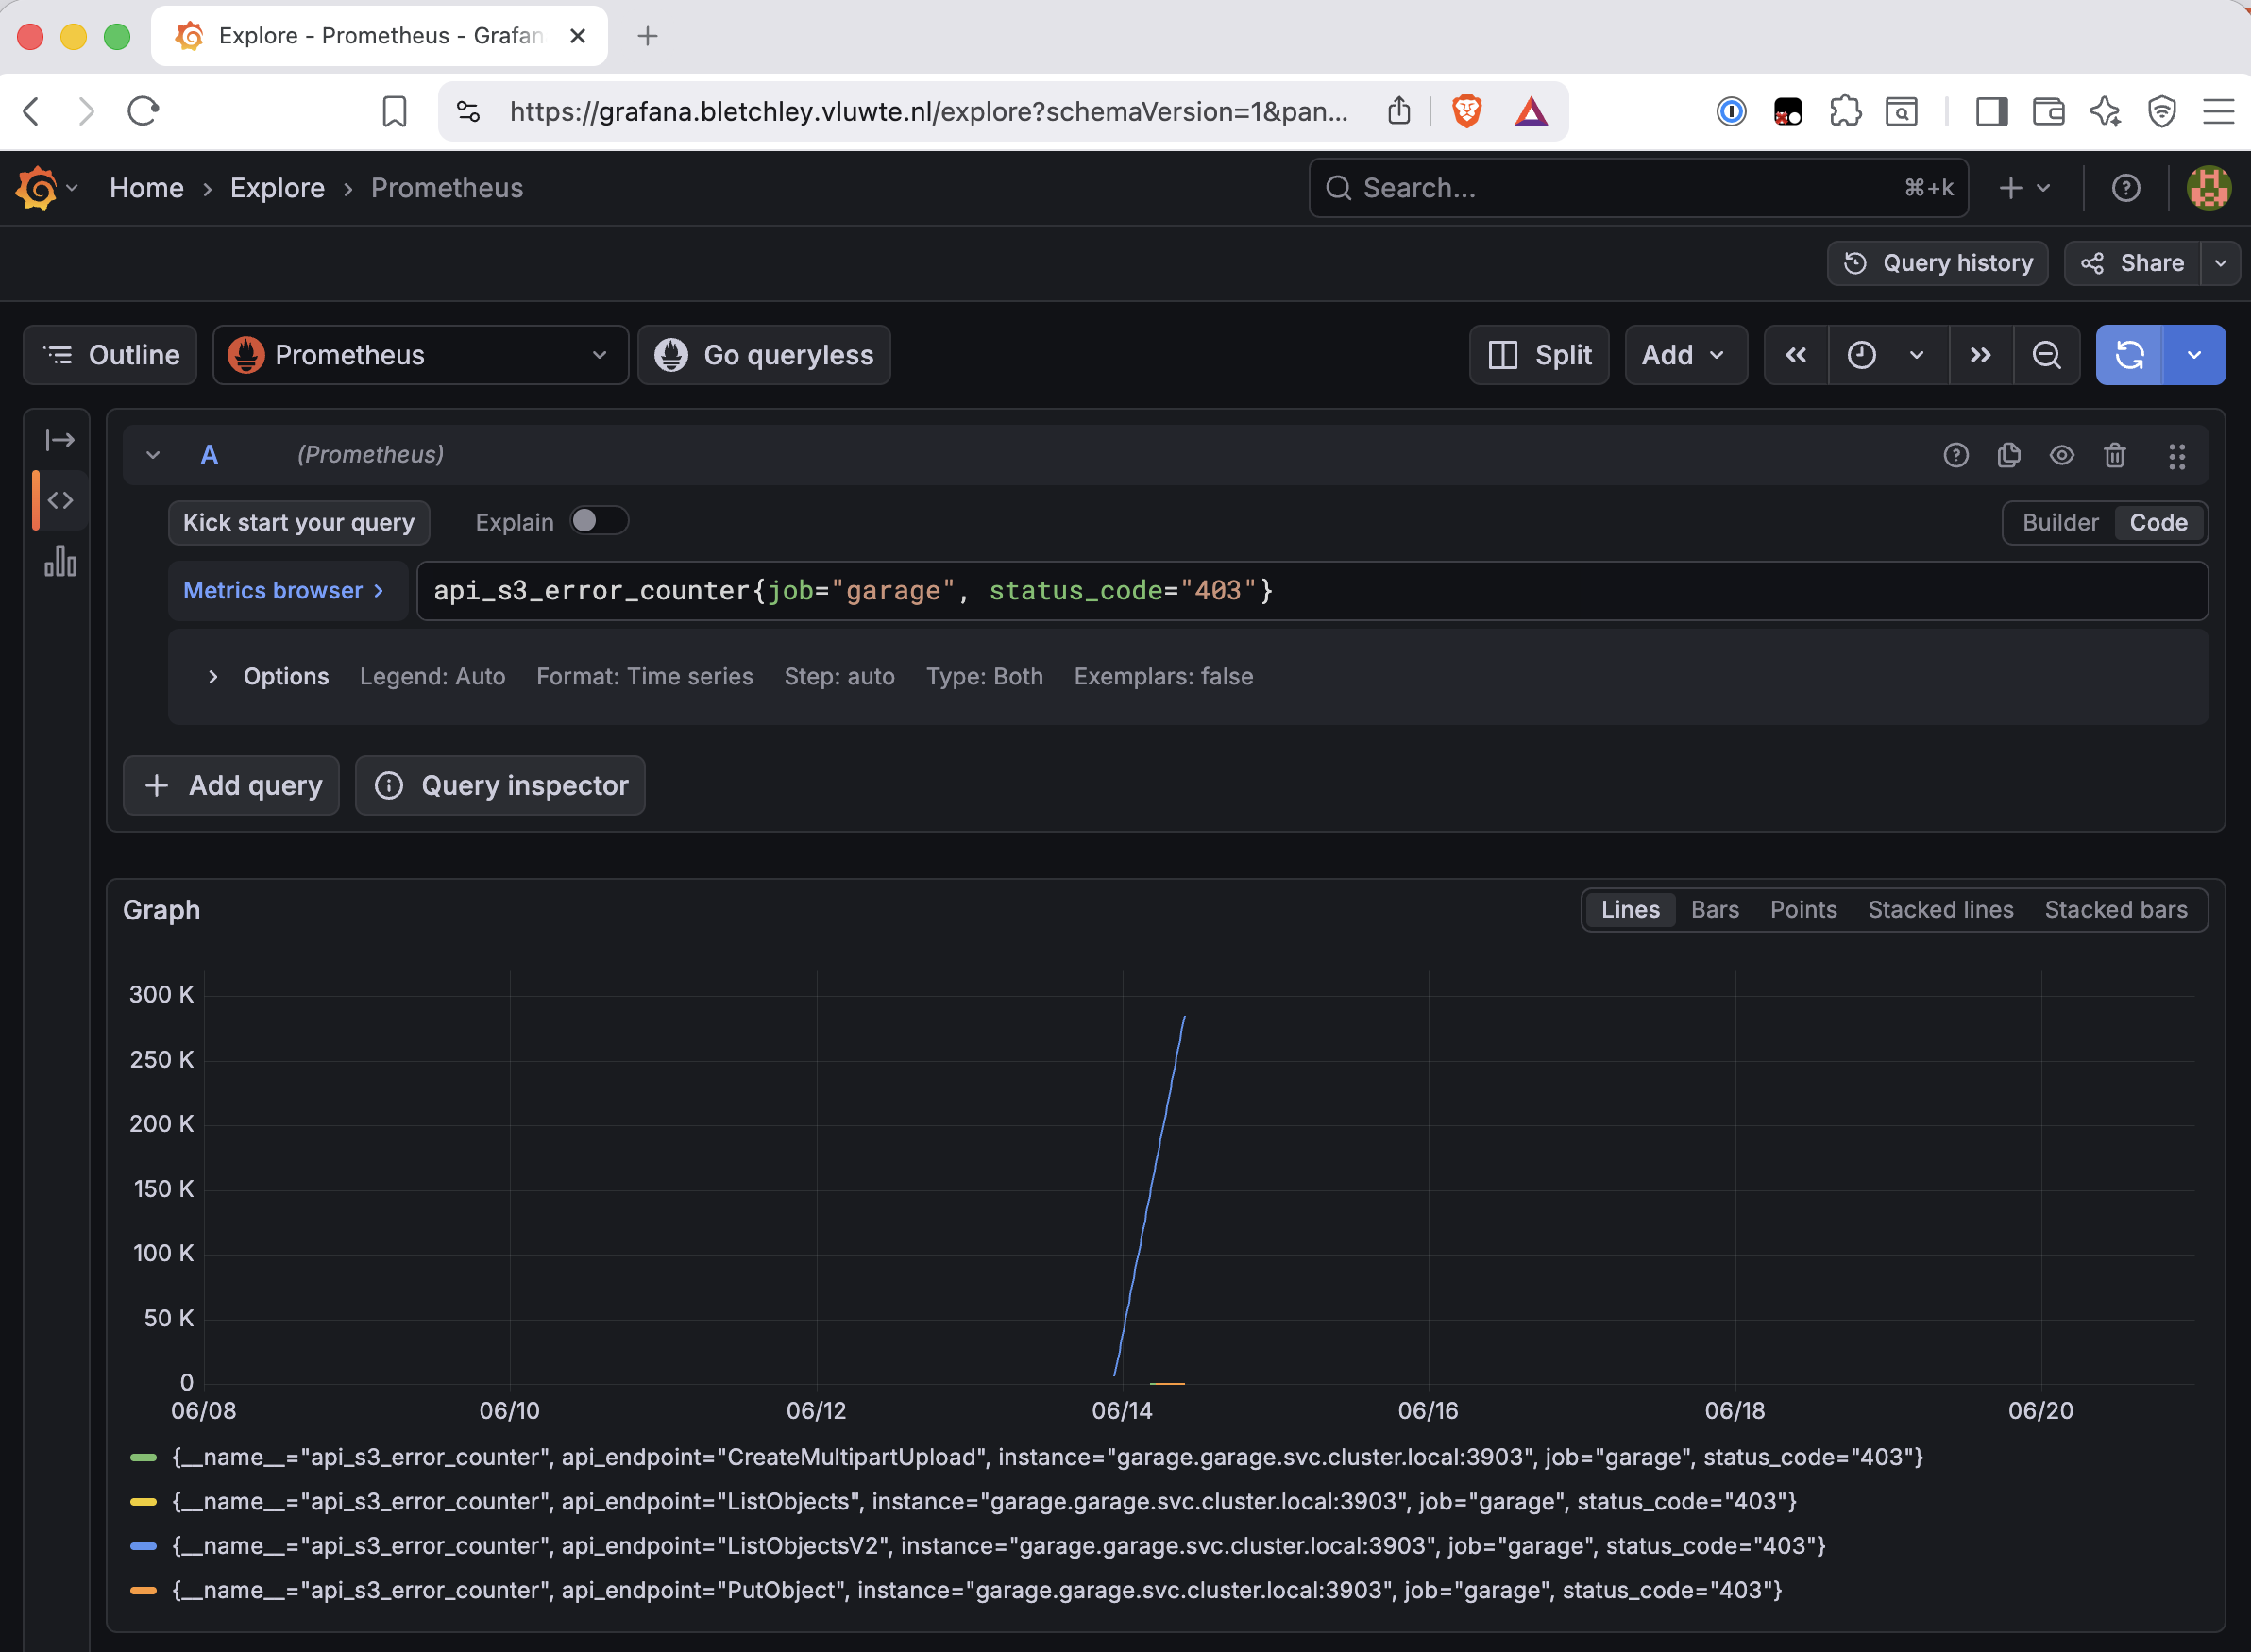Toggle query A visibility eye icon
The height and width of the screenshot is (1652, 2251).
2062,456
